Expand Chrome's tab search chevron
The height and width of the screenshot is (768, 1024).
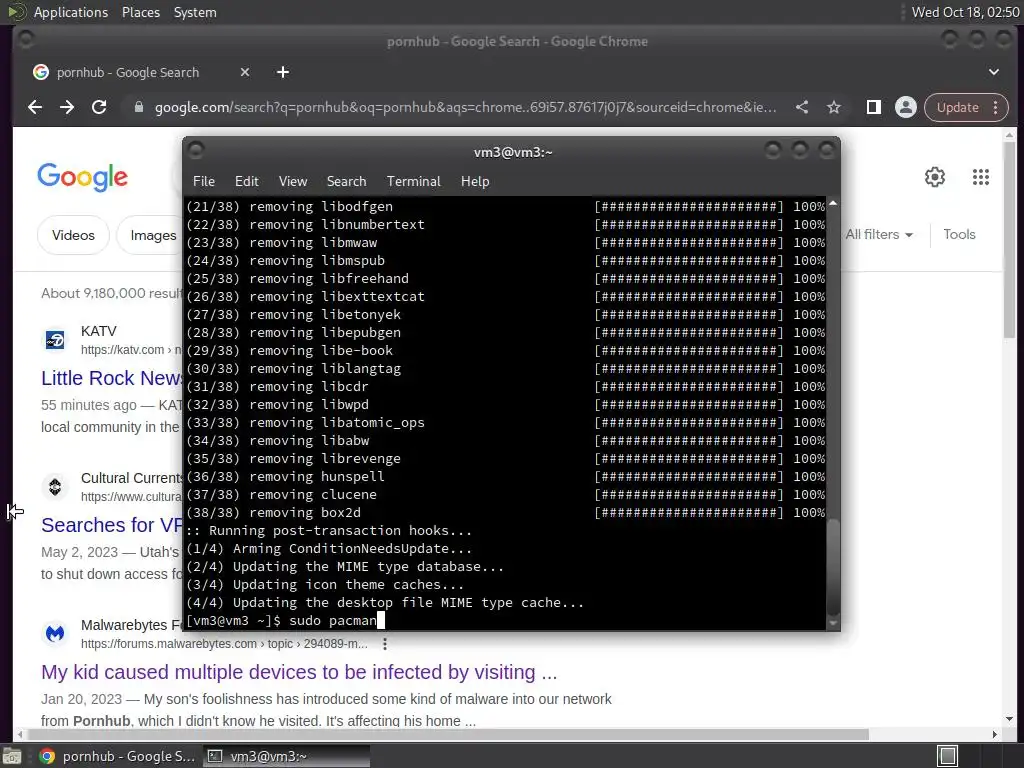point(993,72)
